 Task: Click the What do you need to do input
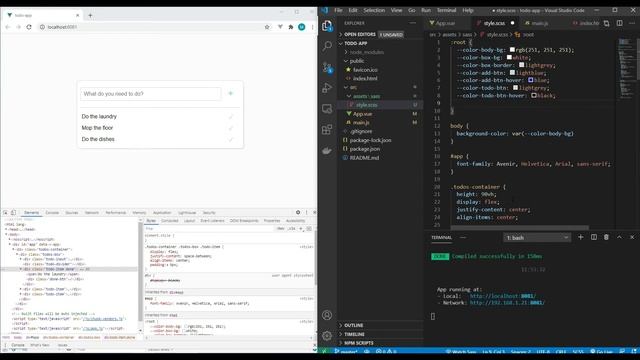coord(151,94)
